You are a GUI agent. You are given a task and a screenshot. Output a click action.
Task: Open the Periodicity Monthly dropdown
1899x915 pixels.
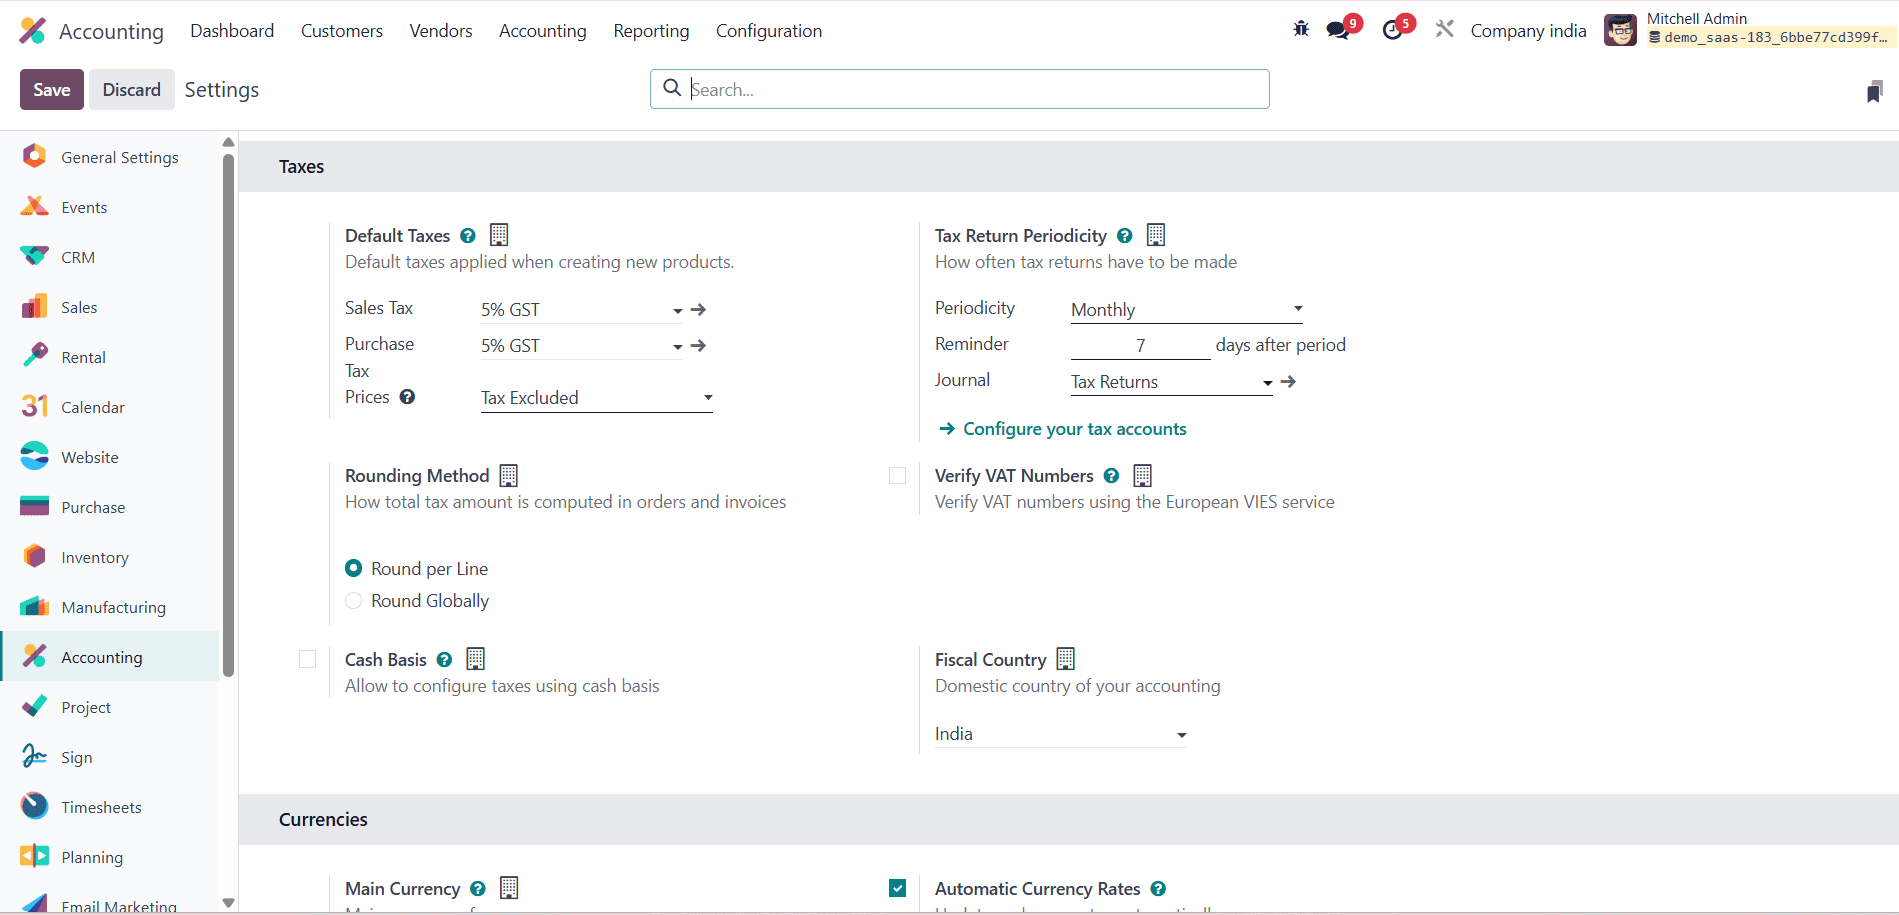[1186, 310]
